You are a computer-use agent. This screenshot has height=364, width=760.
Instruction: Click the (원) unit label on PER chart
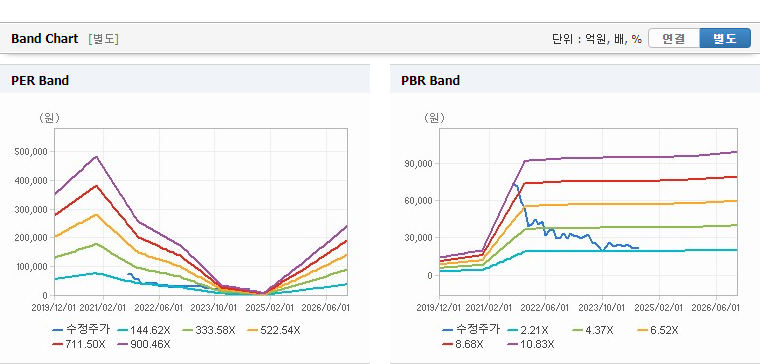coord(49,118)
